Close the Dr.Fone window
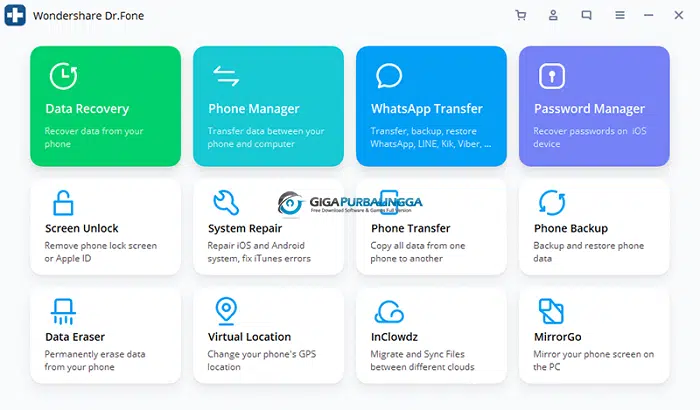700x410 pixels. (x=679, y=15)
